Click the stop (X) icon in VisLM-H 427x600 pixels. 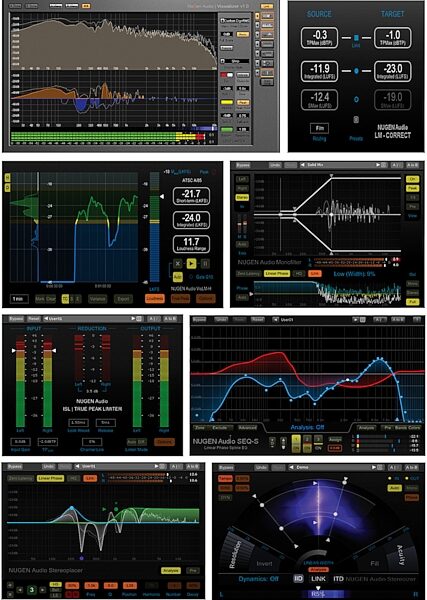click(x=177, y=264)
